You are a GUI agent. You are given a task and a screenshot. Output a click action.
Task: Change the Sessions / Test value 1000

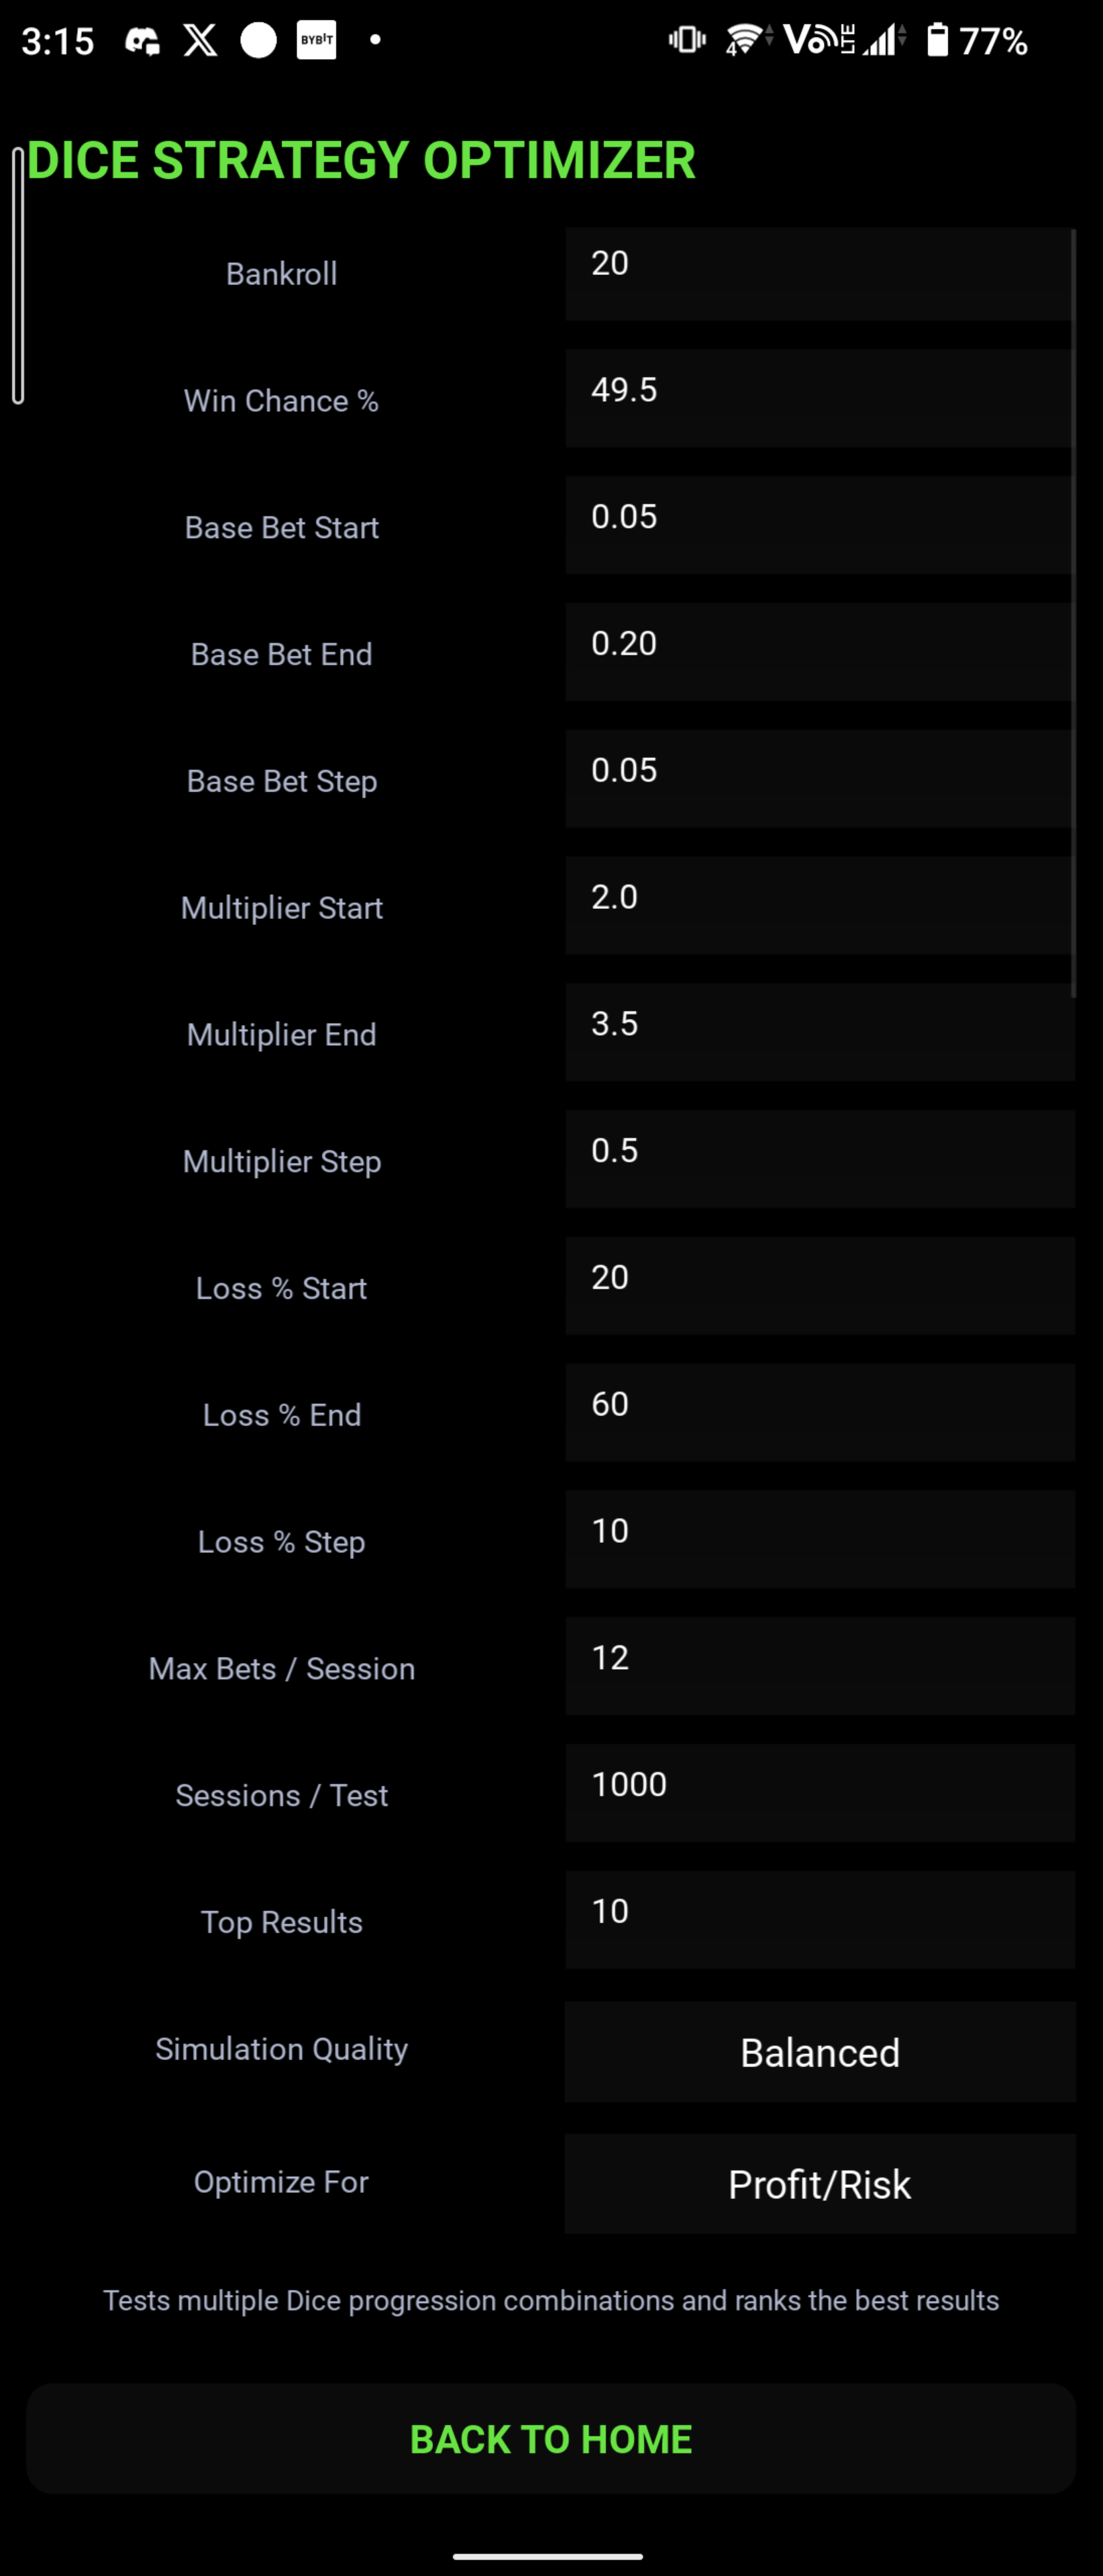pos(818,1794)
